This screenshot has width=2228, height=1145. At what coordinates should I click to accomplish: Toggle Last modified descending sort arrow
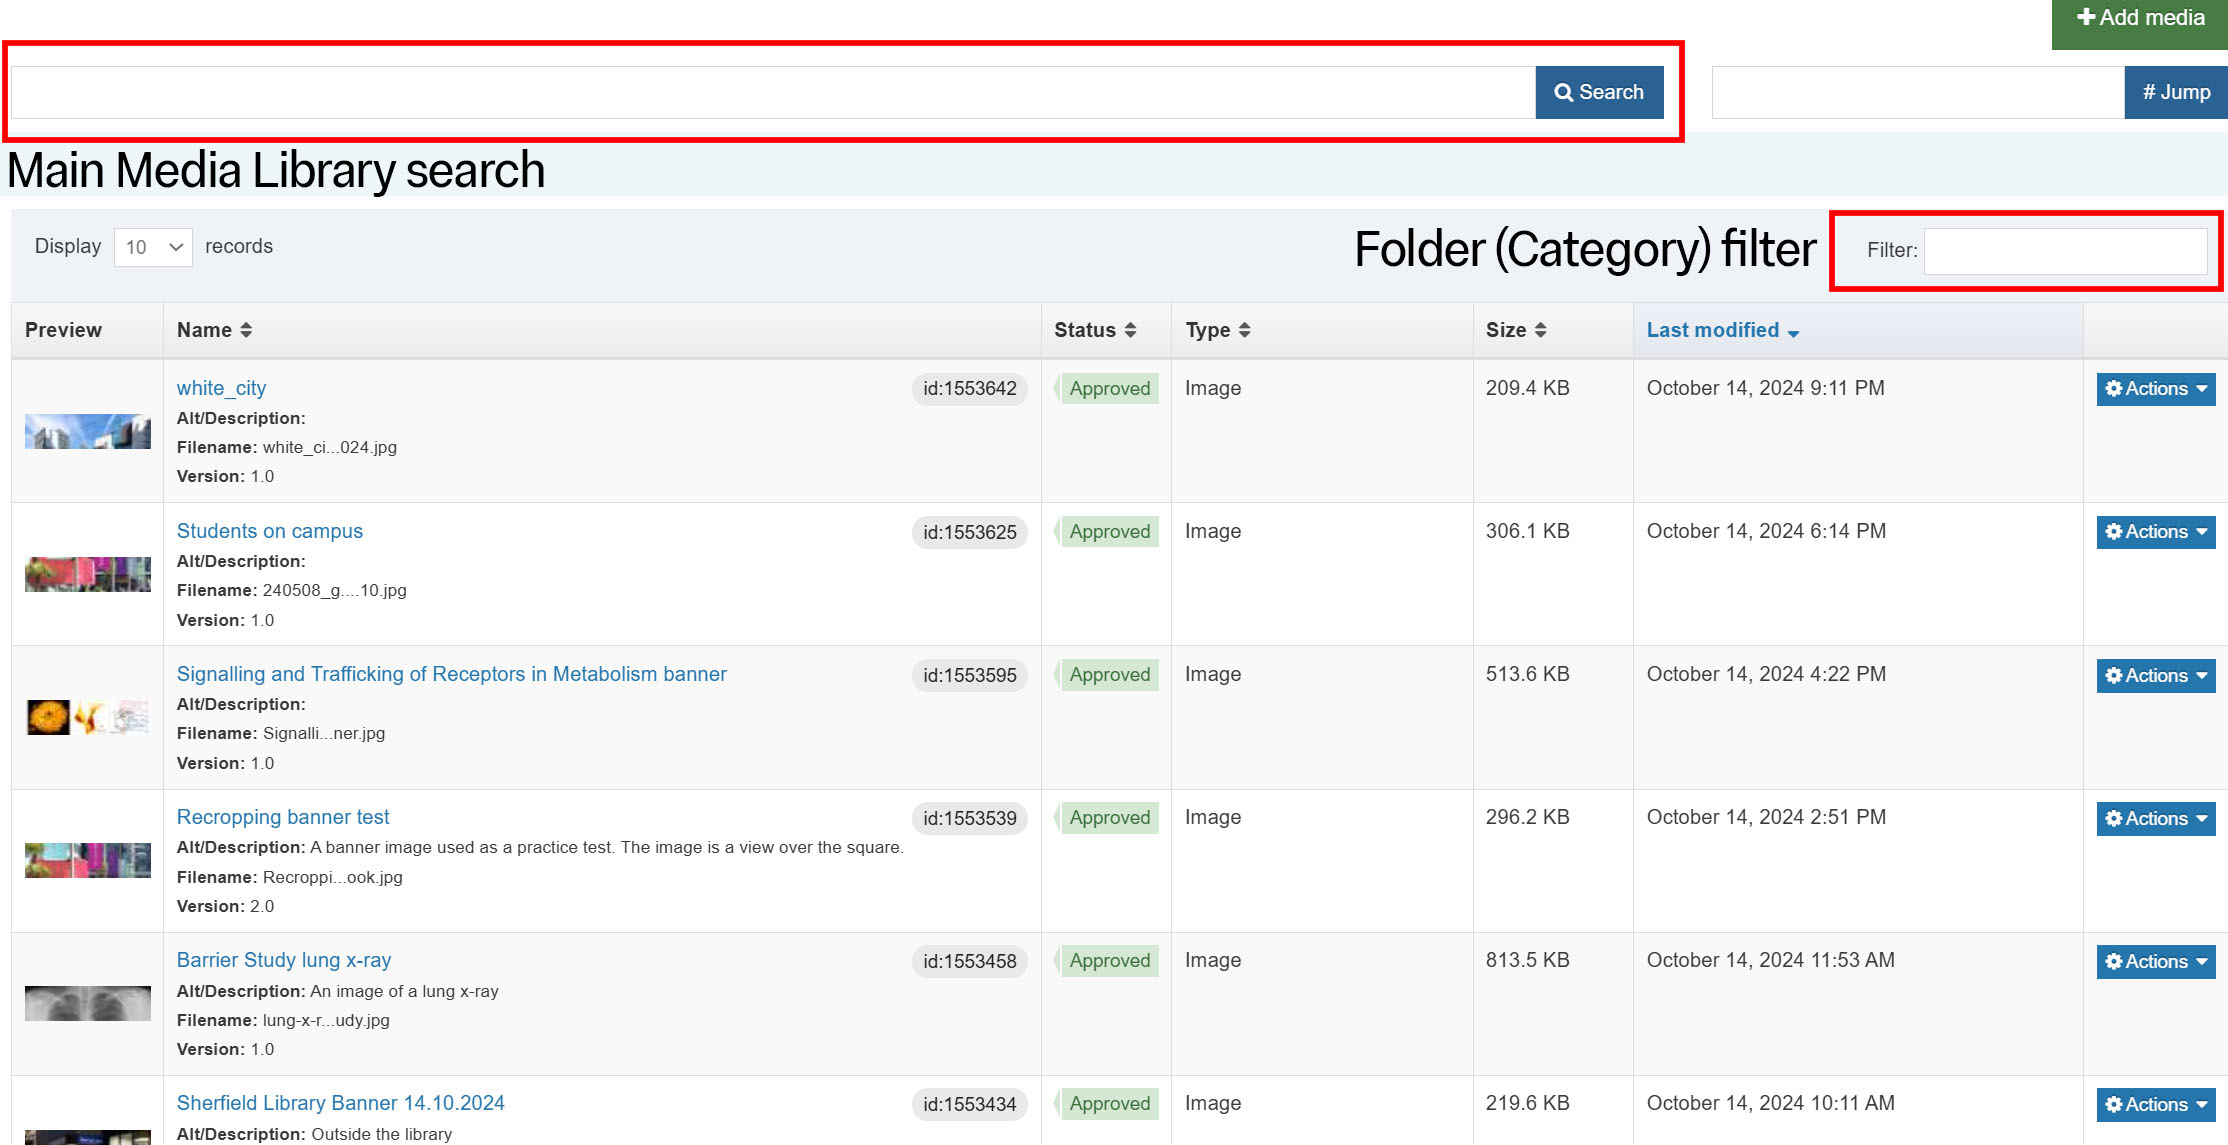pyautogui.click(x=1793, y=333)
